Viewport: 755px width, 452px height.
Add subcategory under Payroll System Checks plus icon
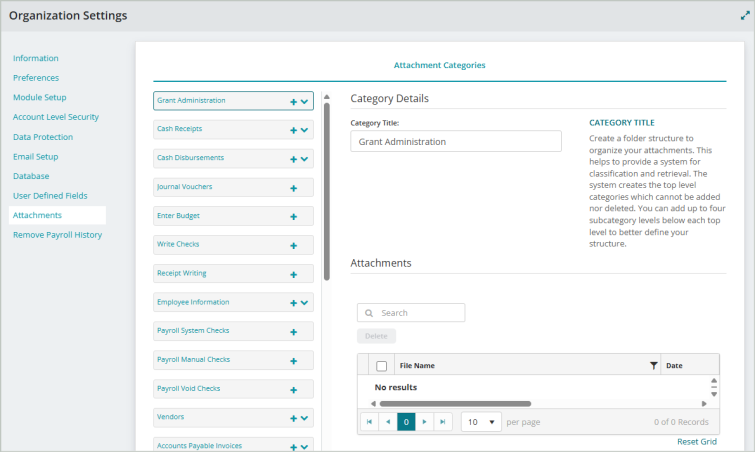tap(293, 332)
